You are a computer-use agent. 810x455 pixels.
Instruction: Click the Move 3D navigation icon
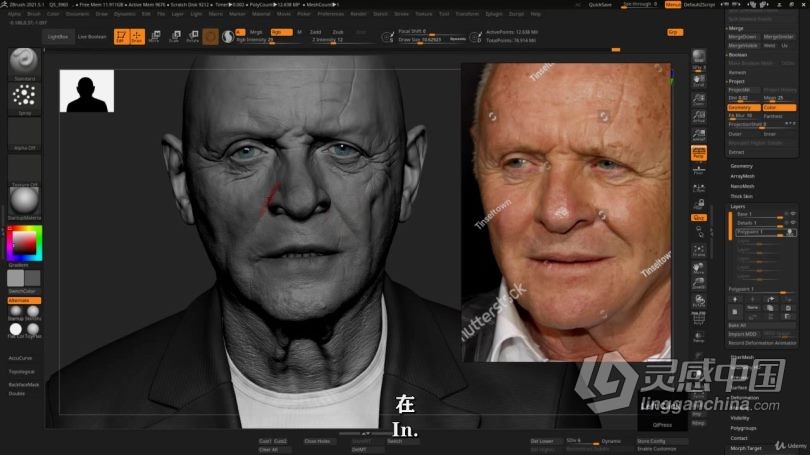tap(699, 268)
